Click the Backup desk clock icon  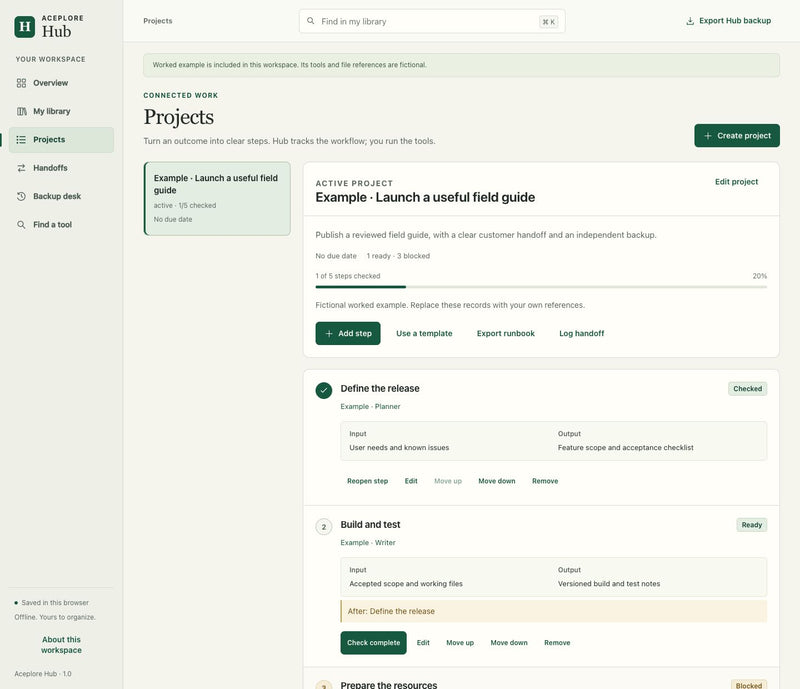click(x=21, y=196)
